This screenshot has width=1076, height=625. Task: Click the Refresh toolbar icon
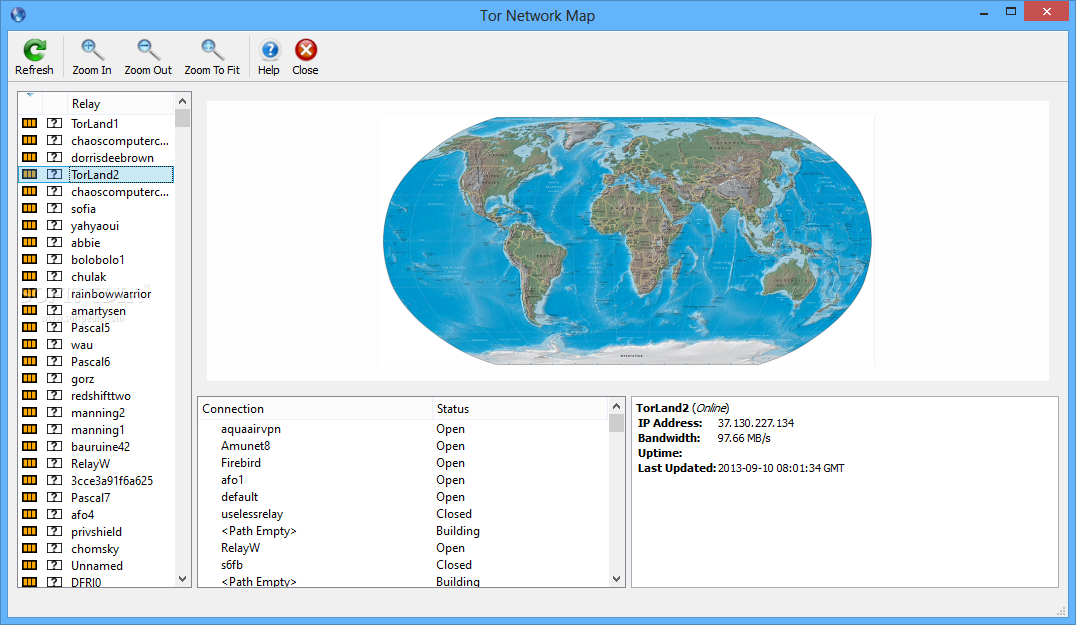34,50
